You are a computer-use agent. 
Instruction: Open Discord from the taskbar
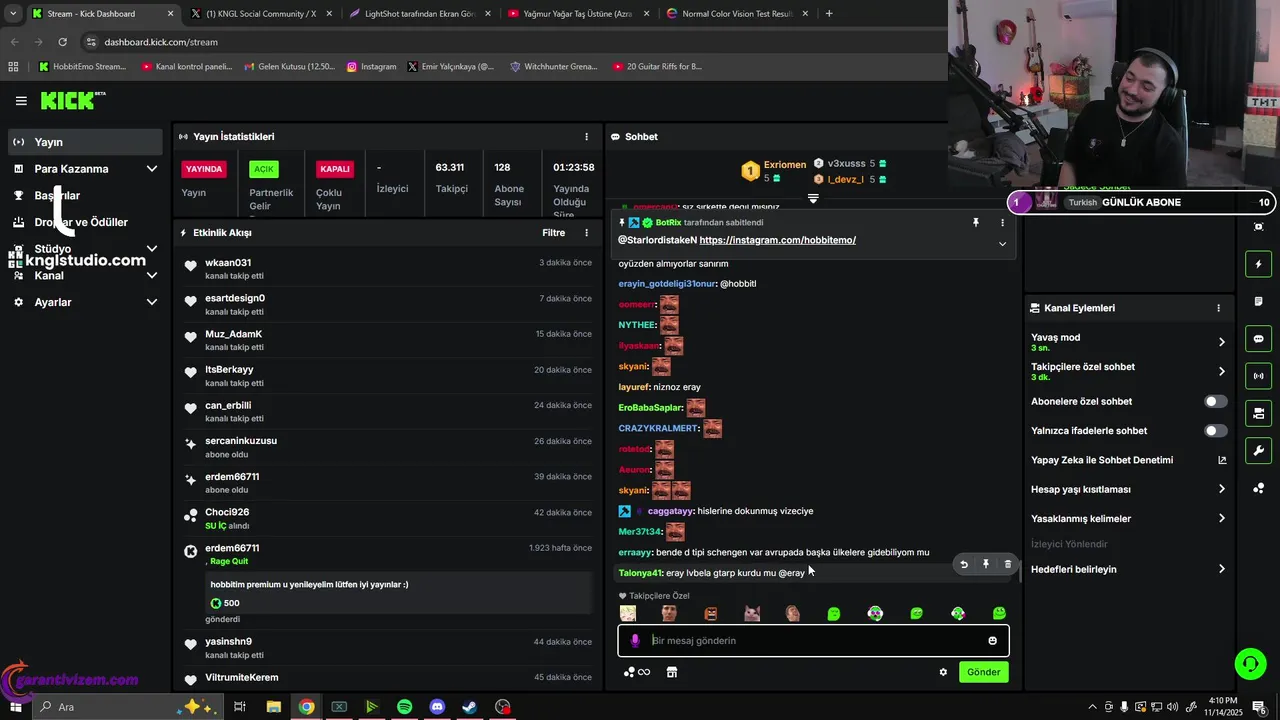tap(437, 707)
